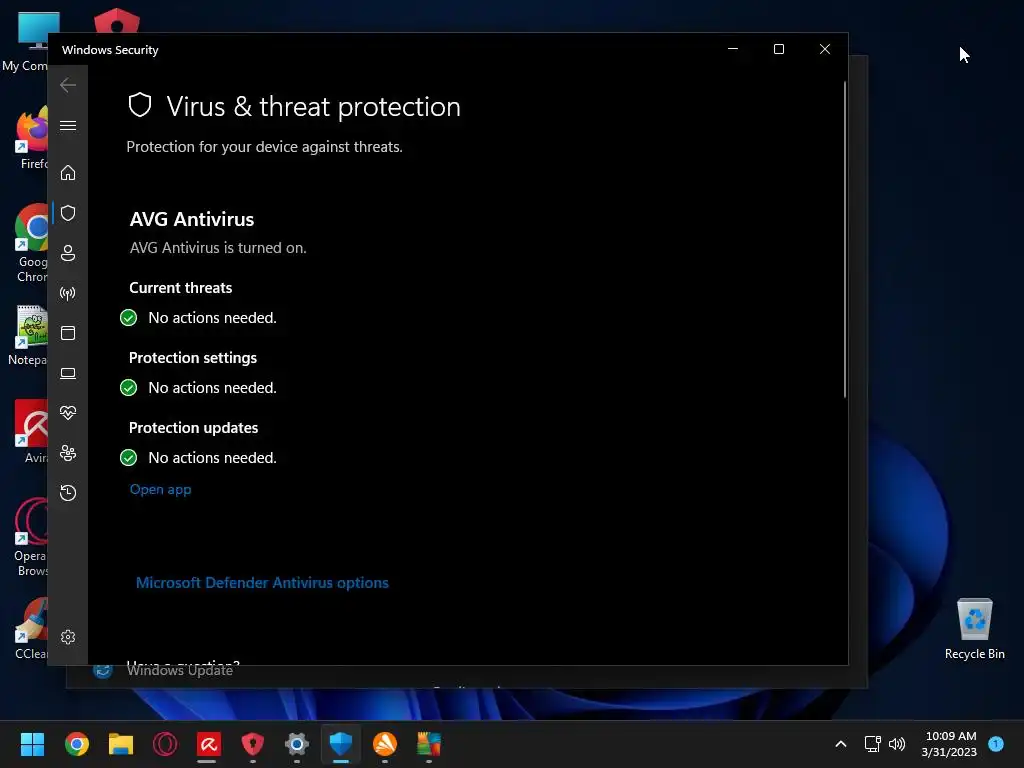Minimize the Windows Security window
The height and width of the screenshot is (768, 1024).
coord(733,49)
